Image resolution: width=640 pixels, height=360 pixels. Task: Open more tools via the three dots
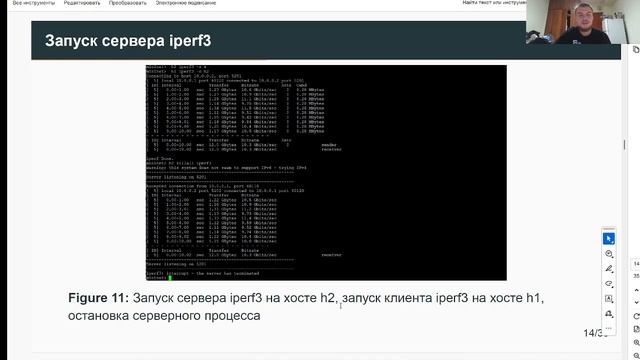tap(609, 328)
